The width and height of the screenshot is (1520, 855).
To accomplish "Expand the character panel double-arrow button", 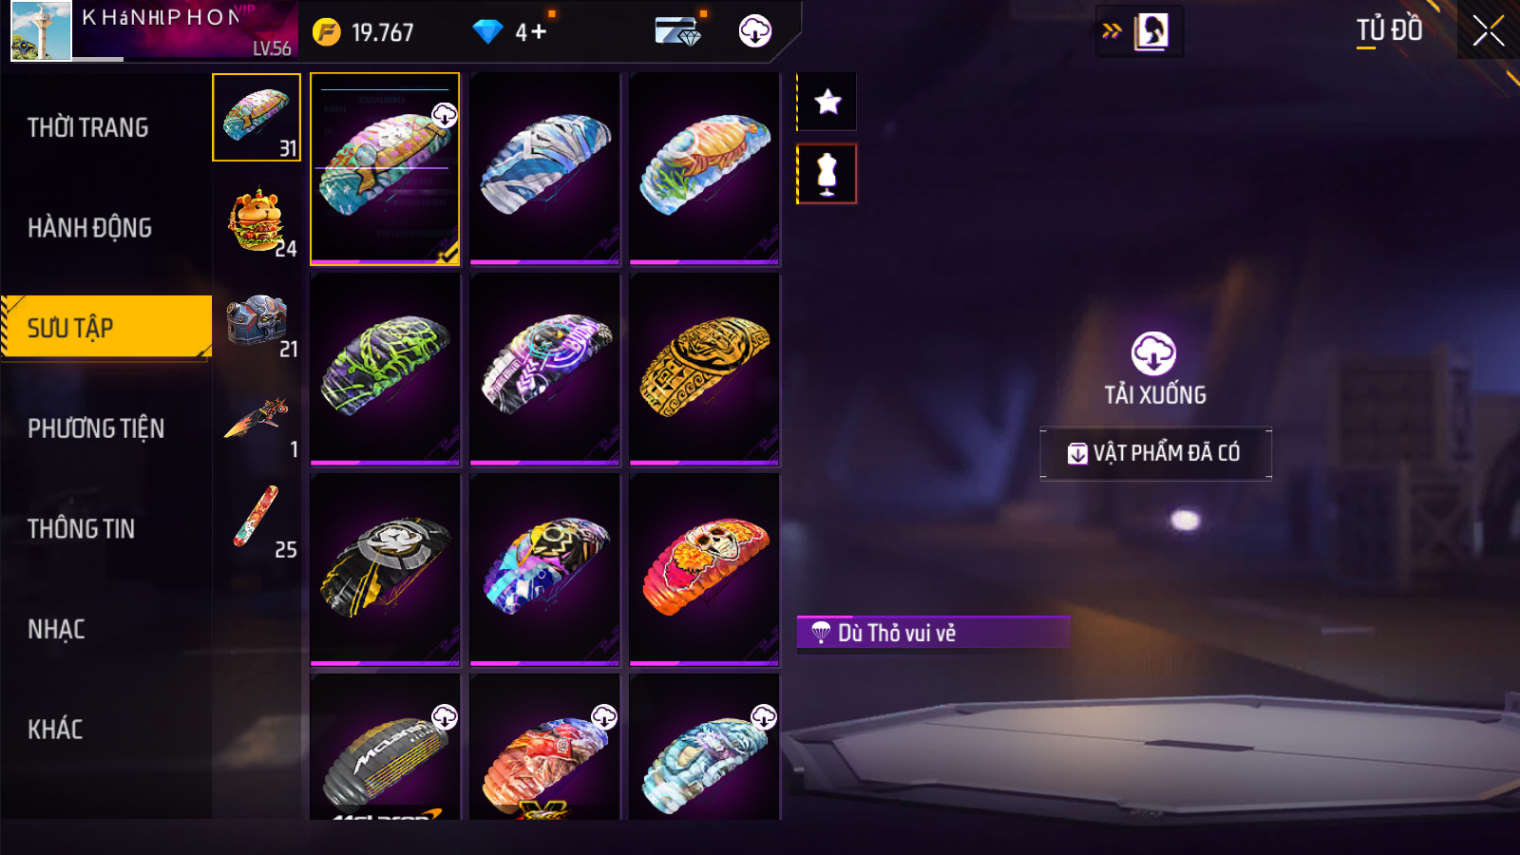I will click(x=1111, y=31).
